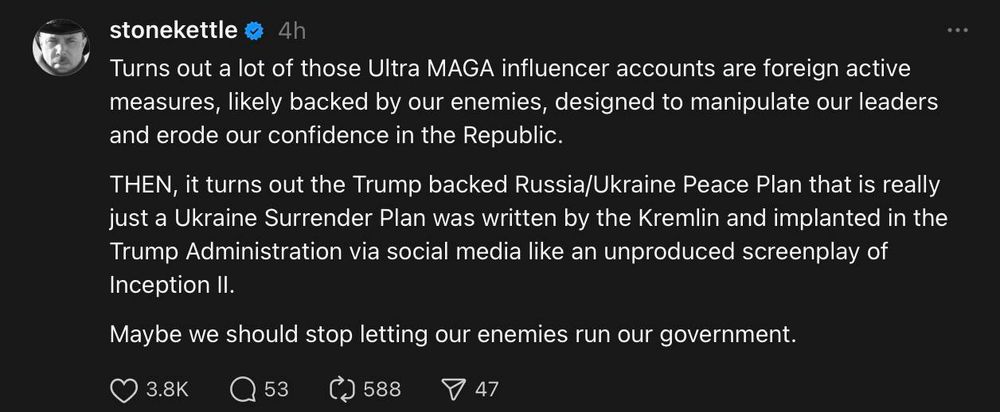Click the sentence "Maybe we should stop letting"
The height and width of the screenshot is (412, 1000).
[452, 334]
